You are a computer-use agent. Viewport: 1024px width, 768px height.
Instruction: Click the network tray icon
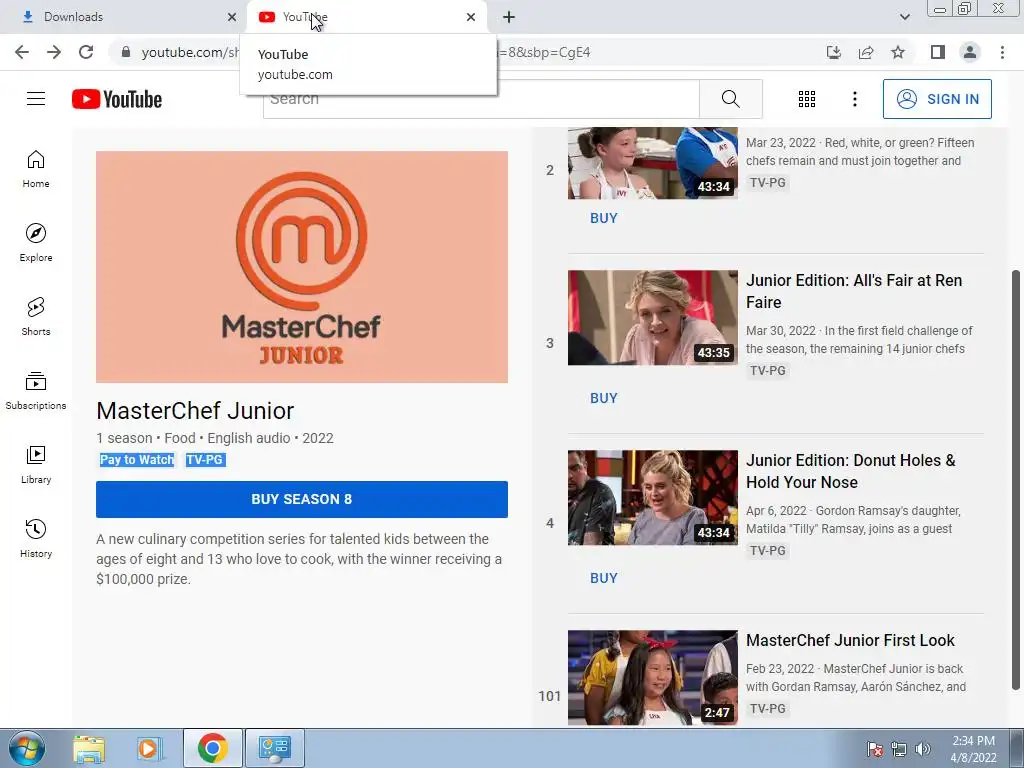[x=899, y=749]
